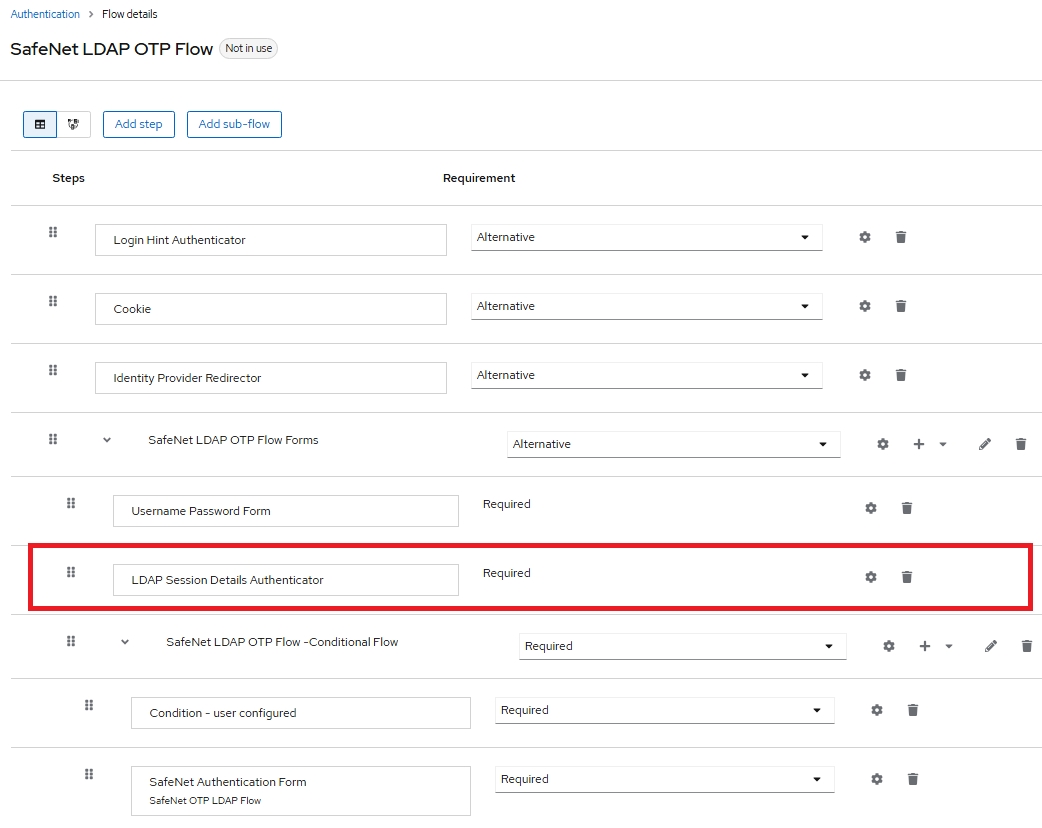Edit the Conditional Flow with pencil icon
1042x828 pixels.
pyautogui.click(x=991, y=646)
